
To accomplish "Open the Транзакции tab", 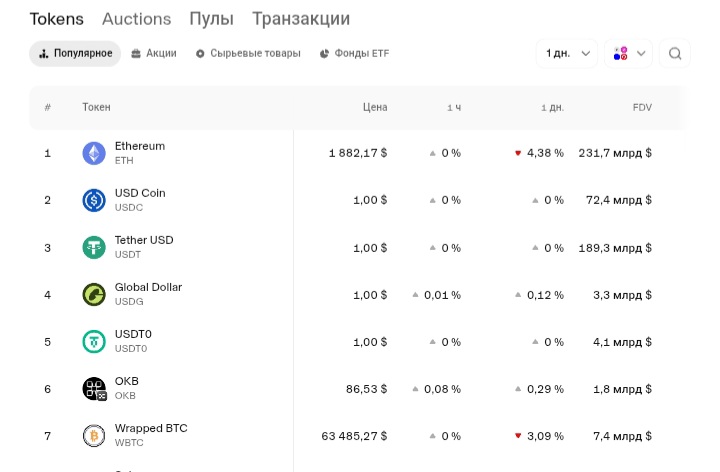I will point(301,19).
